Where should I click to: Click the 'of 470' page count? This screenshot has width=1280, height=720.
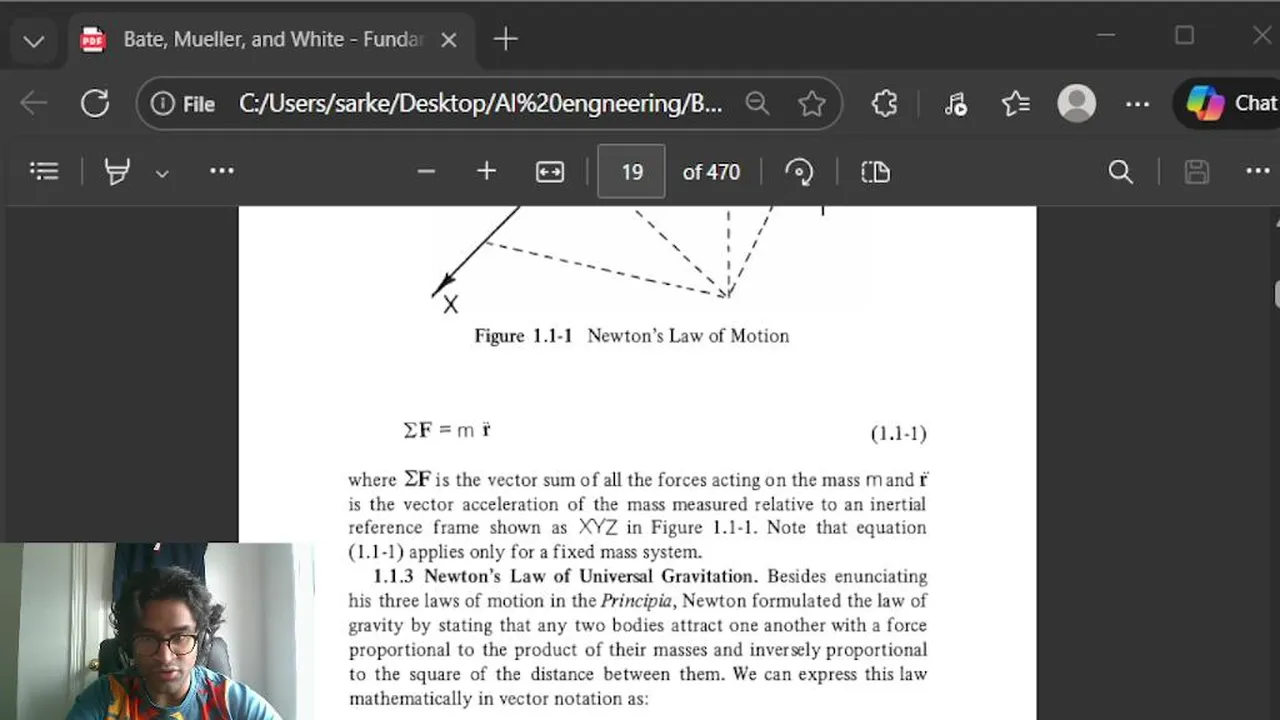tap(711, 172)
